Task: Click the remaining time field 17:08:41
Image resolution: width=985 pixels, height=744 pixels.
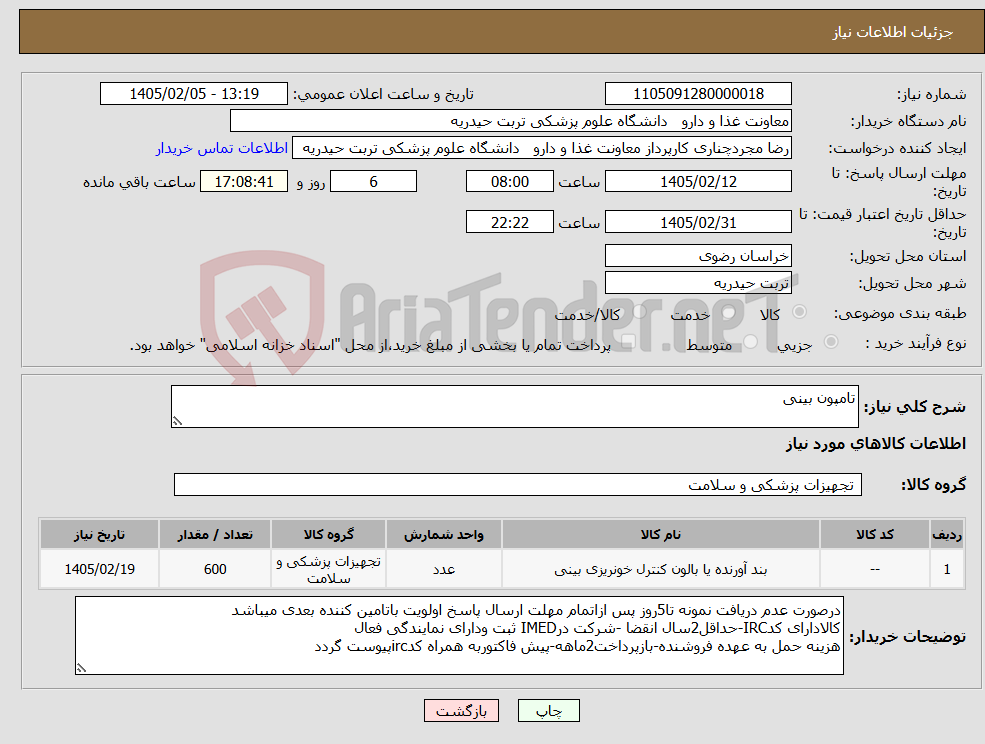Action: [244, 182]
